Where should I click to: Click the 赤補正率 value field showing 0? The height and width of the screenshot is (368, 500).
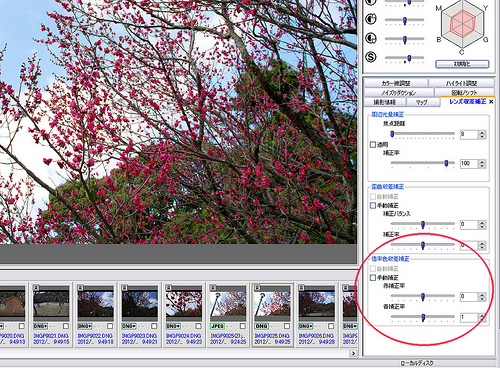tap(469, 297)
